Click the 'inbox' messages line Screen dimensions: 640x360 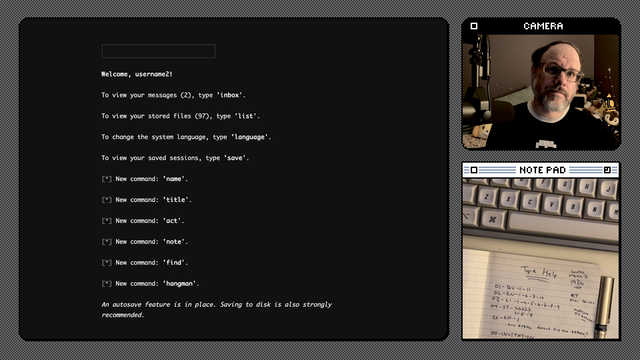pyautogui.click(x=173, y=95)
